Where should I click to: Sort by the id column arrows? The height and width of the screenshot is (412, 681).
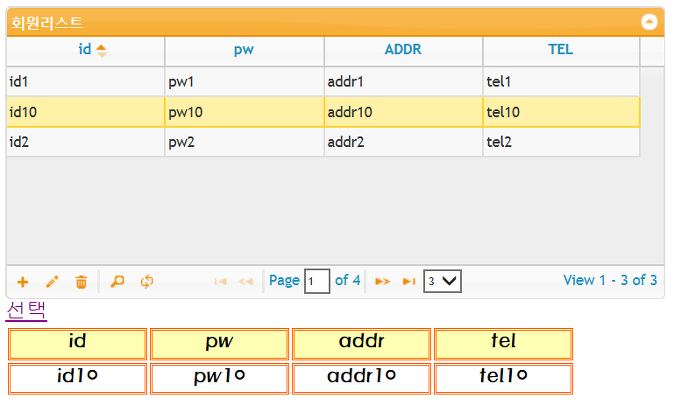click(103, 52)
